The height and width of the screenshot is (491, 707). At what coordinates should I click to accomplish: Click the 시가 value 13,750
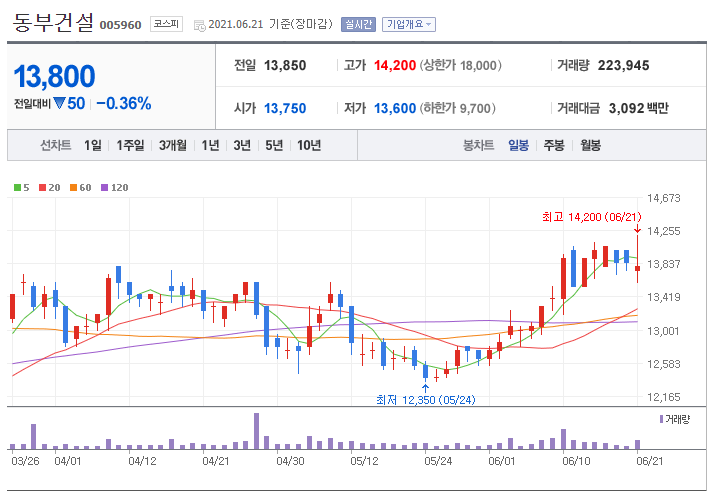tap(285, 108)
